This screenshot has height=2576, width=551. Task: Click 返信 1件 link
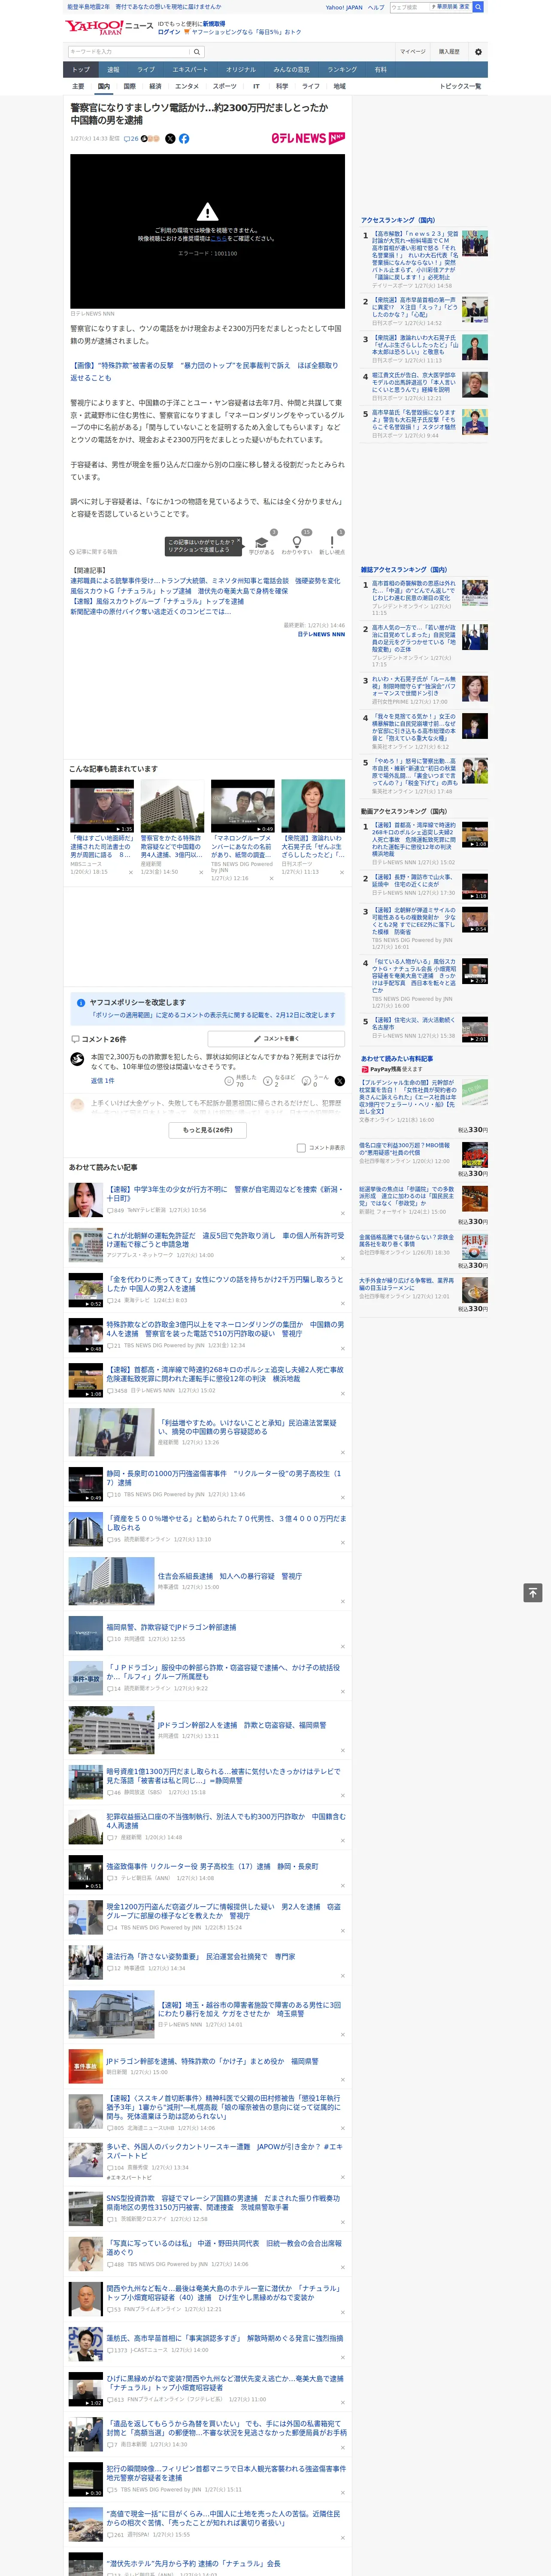pos(102,1081)
